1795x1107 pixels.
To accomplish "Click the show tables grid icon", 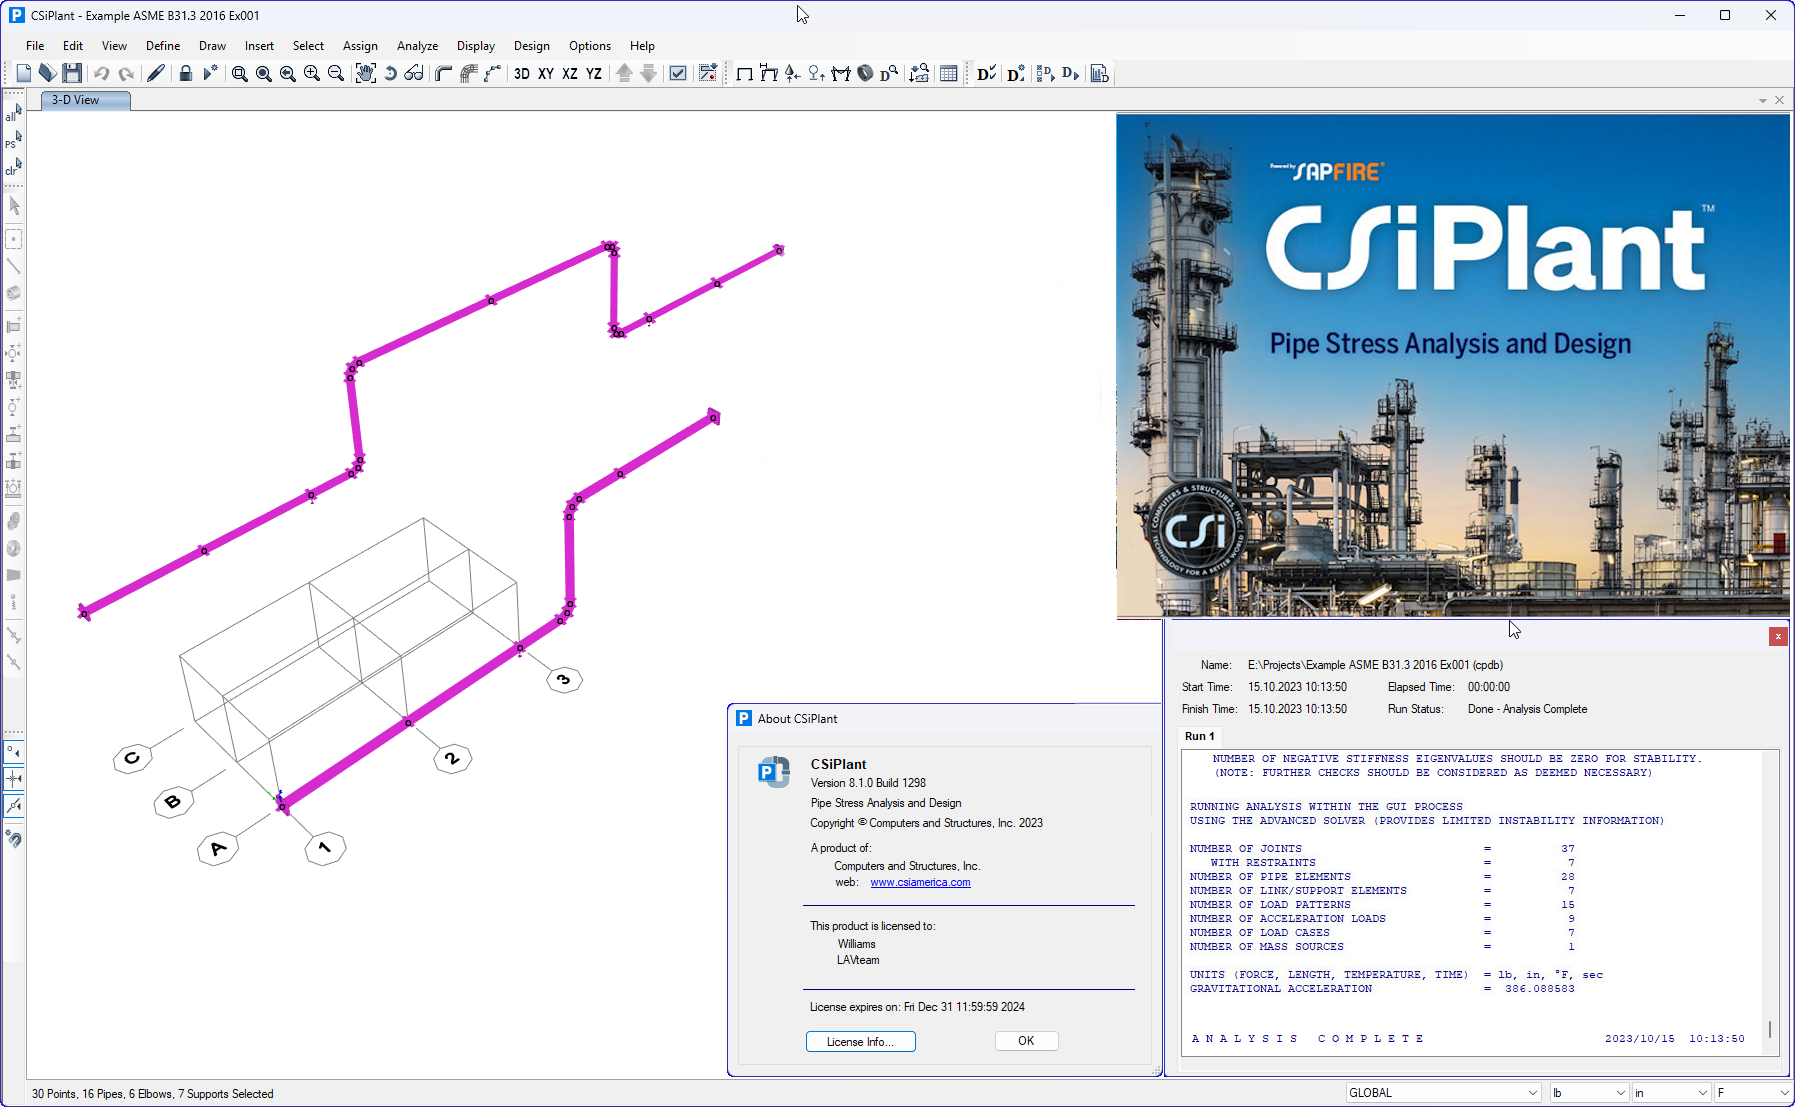I will 949,73.
